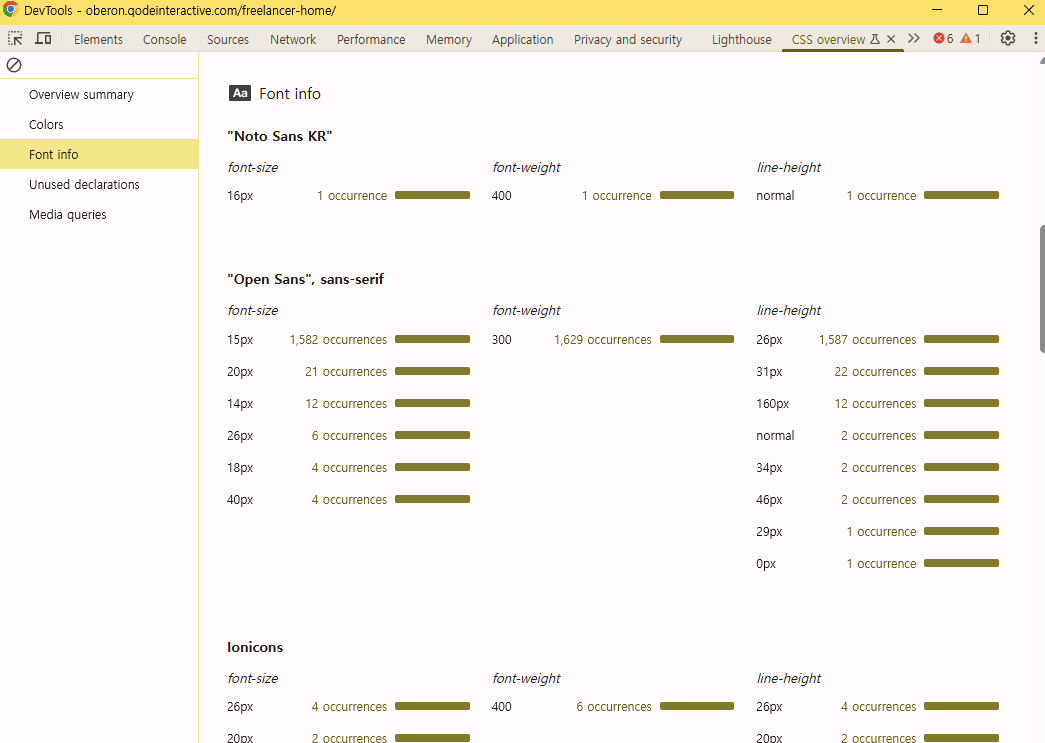Open DevTools settings gear
Screen dimensions: 1045x743
pos(1008,39)
